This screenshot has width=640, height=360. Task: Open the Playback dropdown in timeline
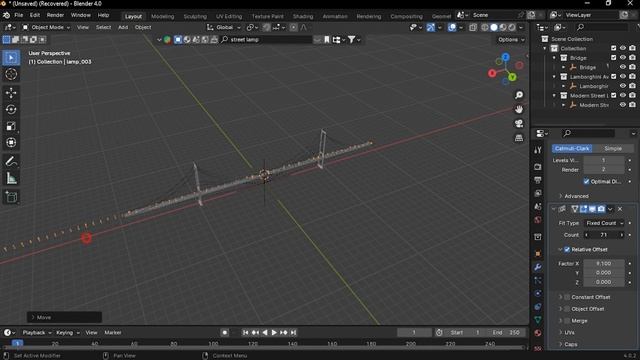point(37,333)
